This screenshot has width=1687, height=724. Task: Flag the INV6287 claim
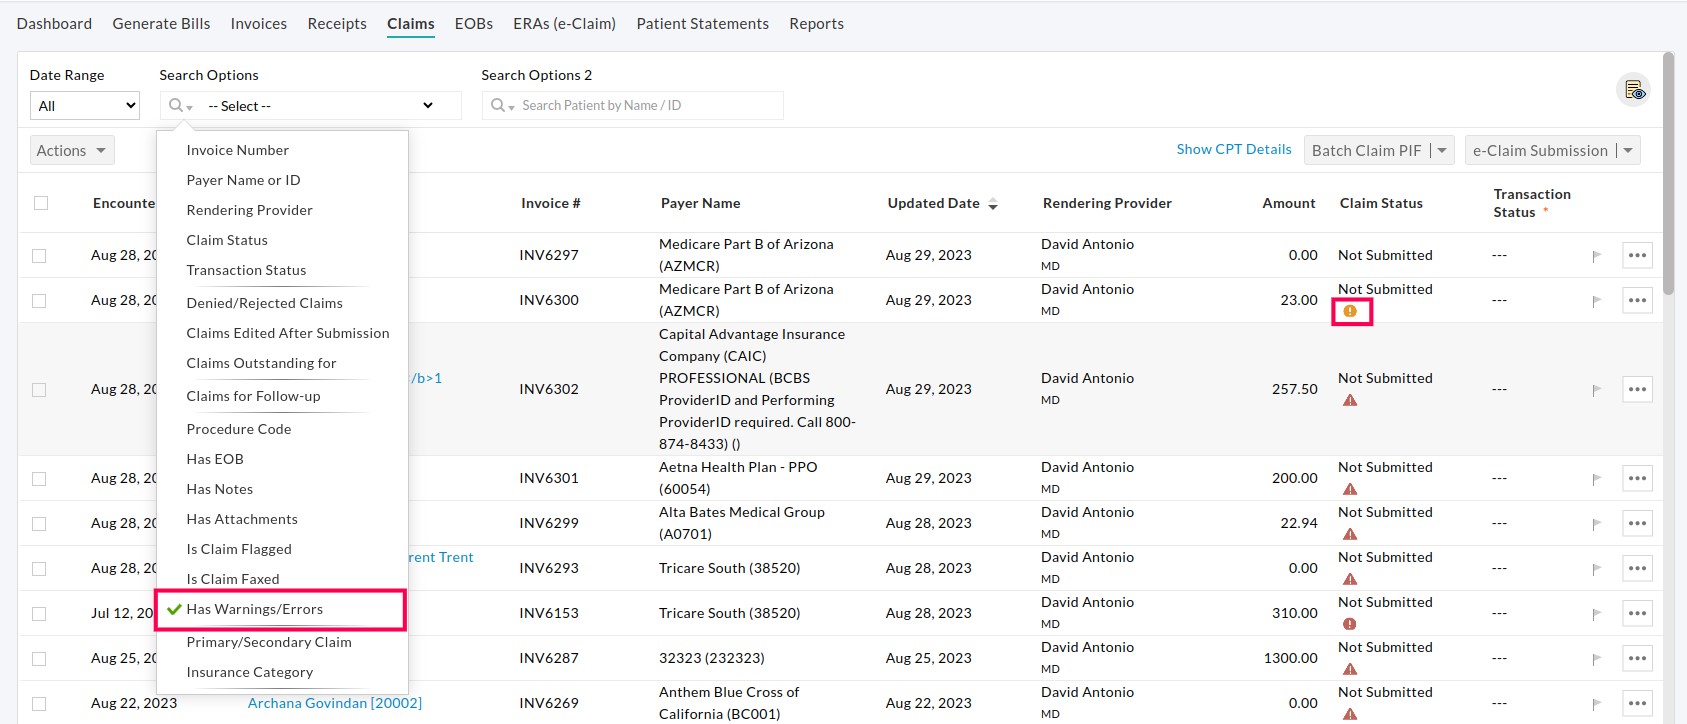pyautogui.click(x=1596, y=659)
